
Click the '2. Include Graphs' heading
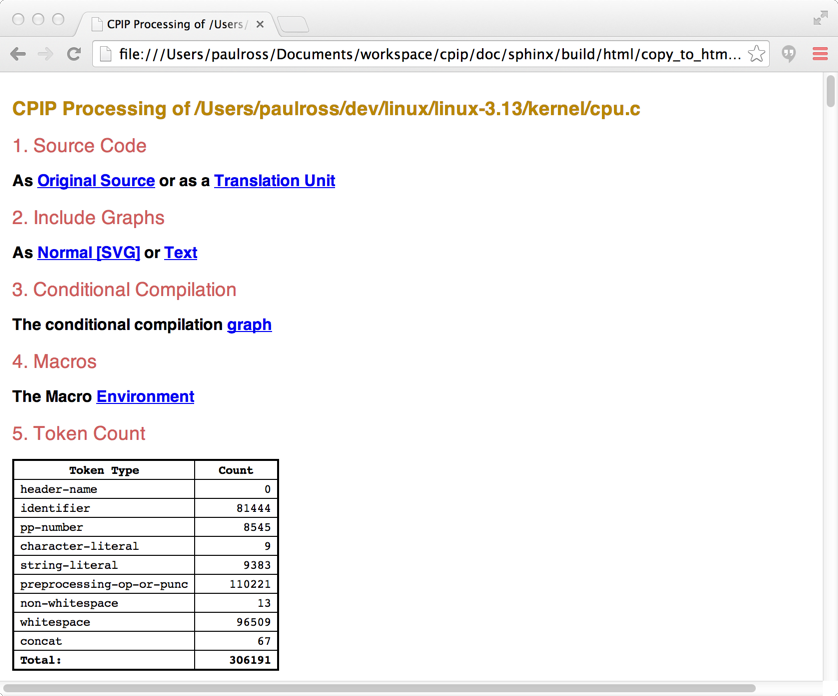click(88, 218)
